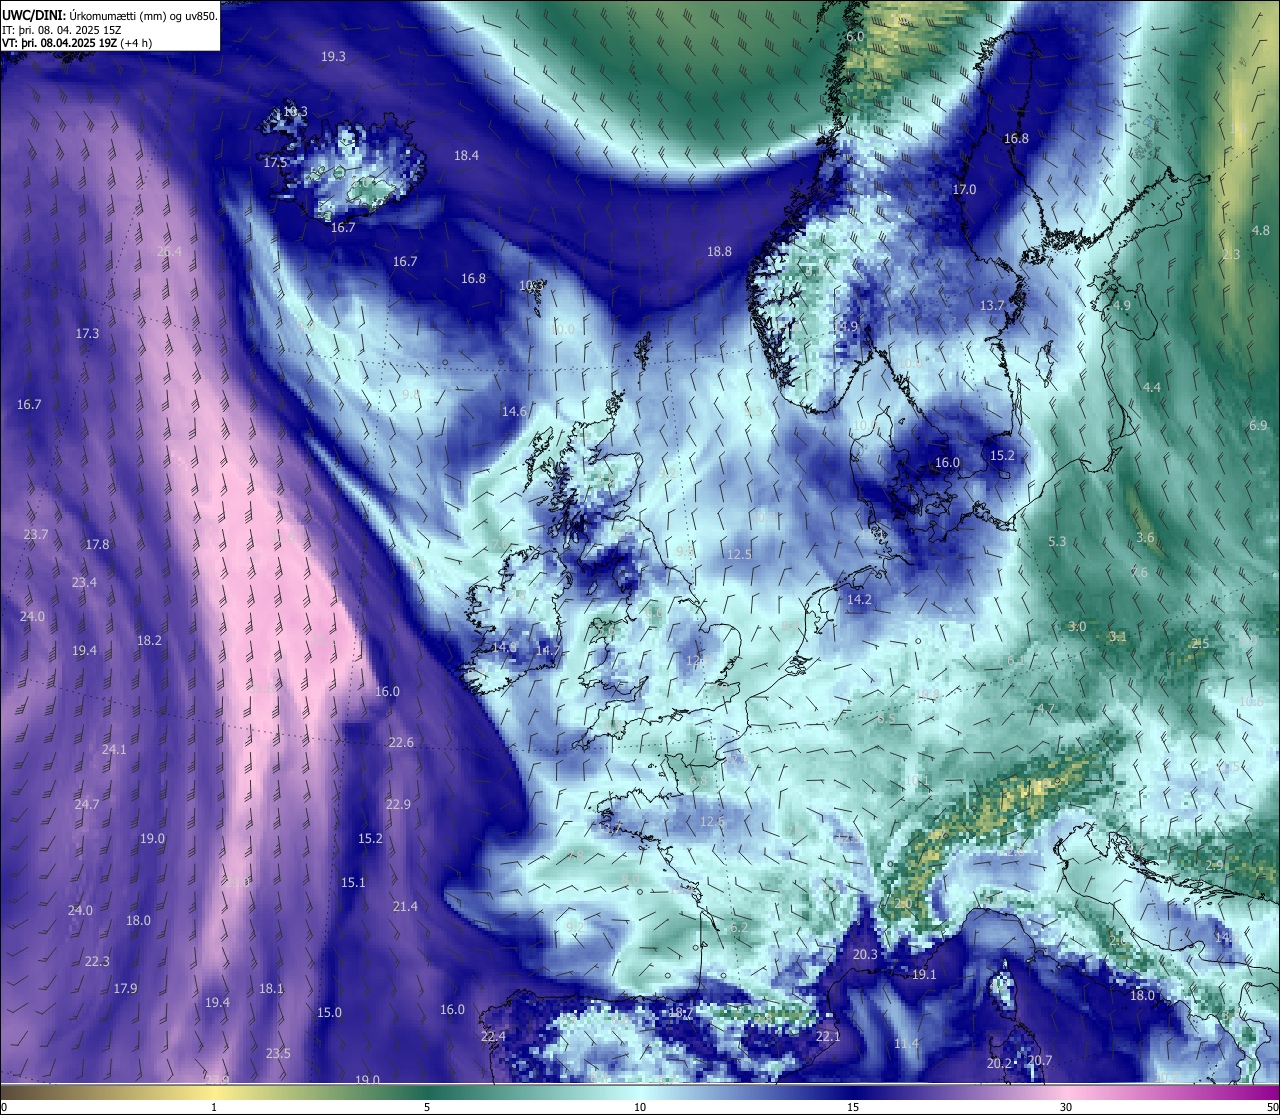
Task: Click the 3.6 value over eastern Poland
Action: 1145,538
